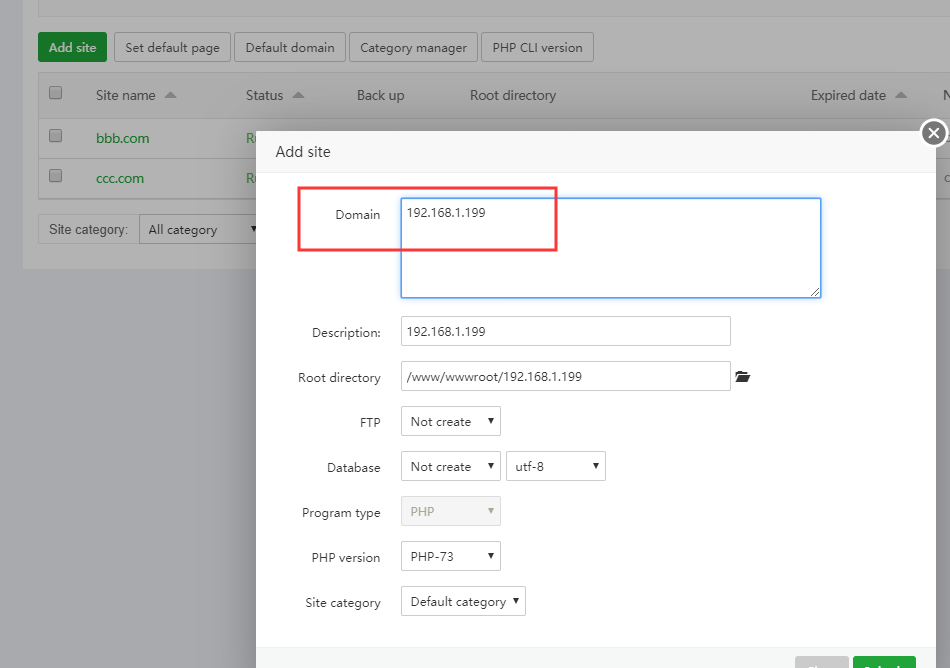950x668 pixels.
Task: Expand the FTP dropdown
Action: click(x=450, y=422)
